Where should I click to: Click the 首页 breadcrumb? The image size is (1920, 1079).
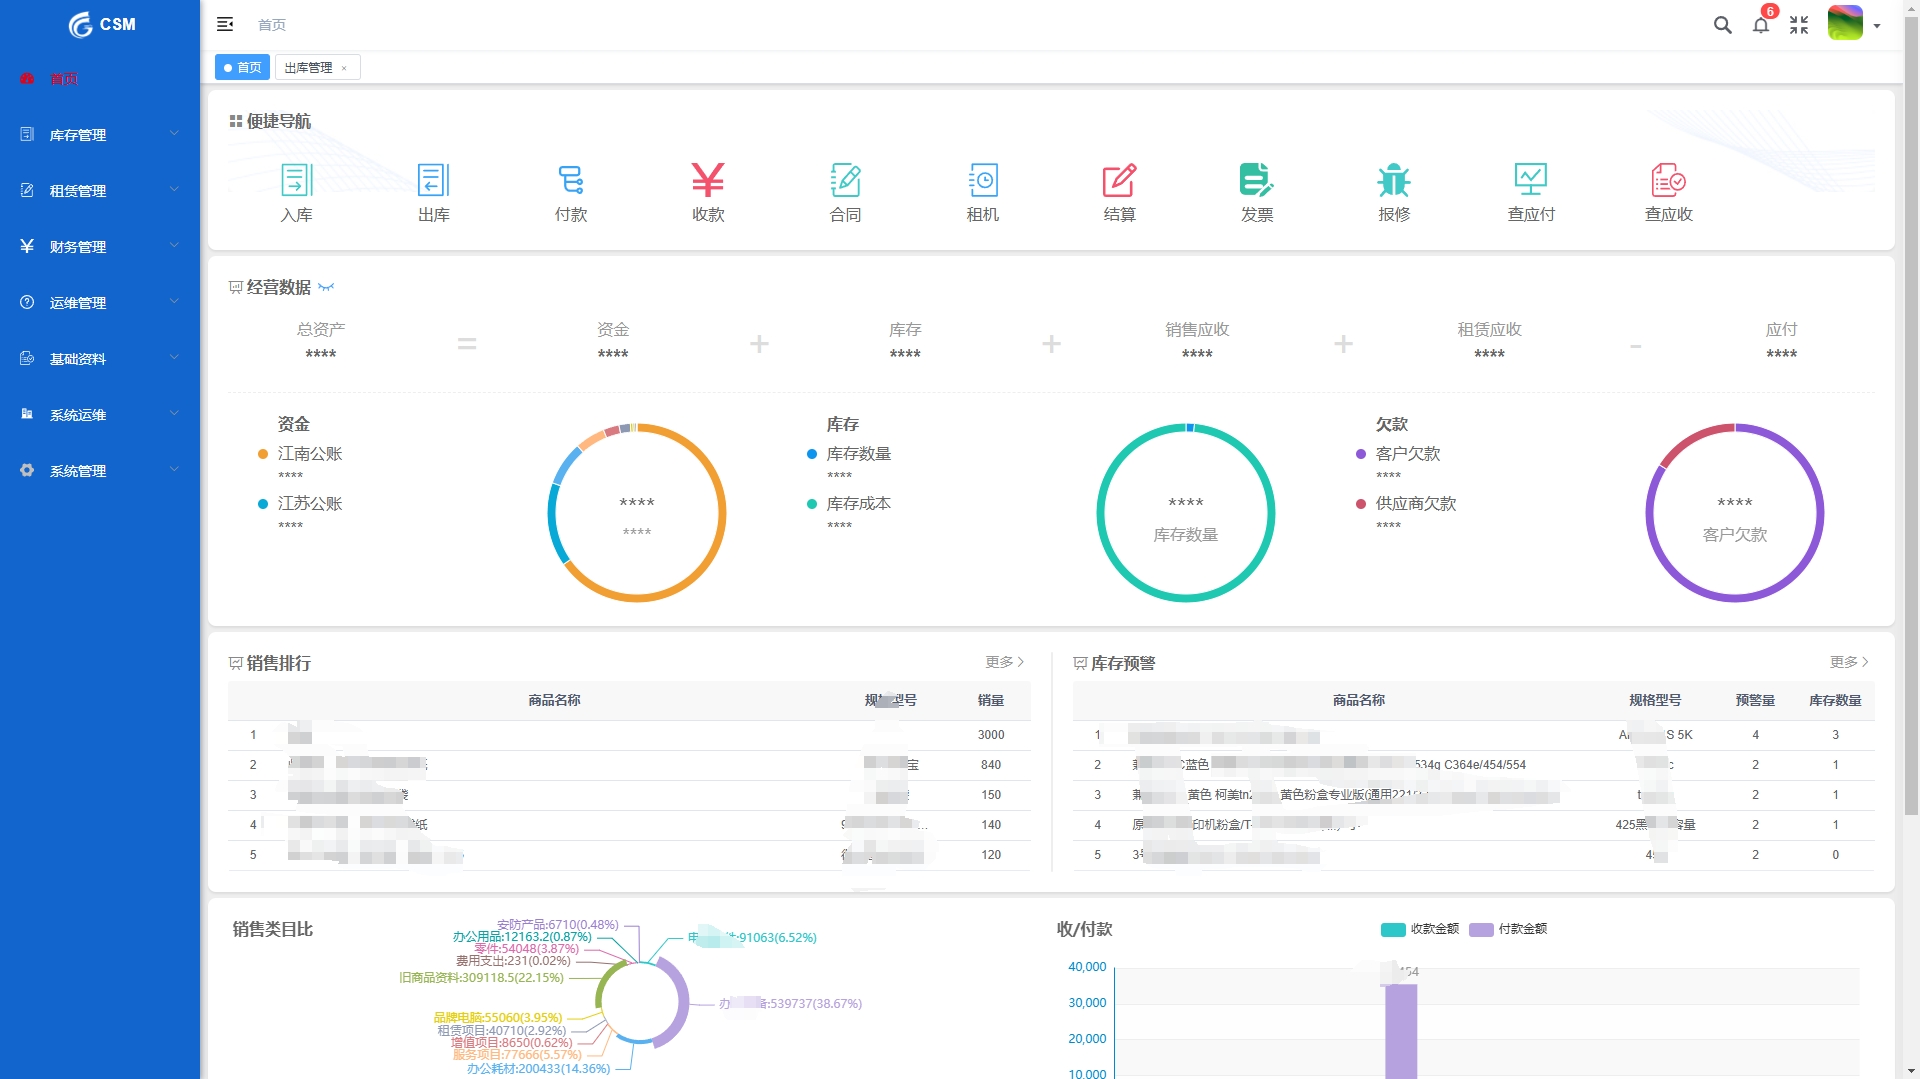[271, 25]
